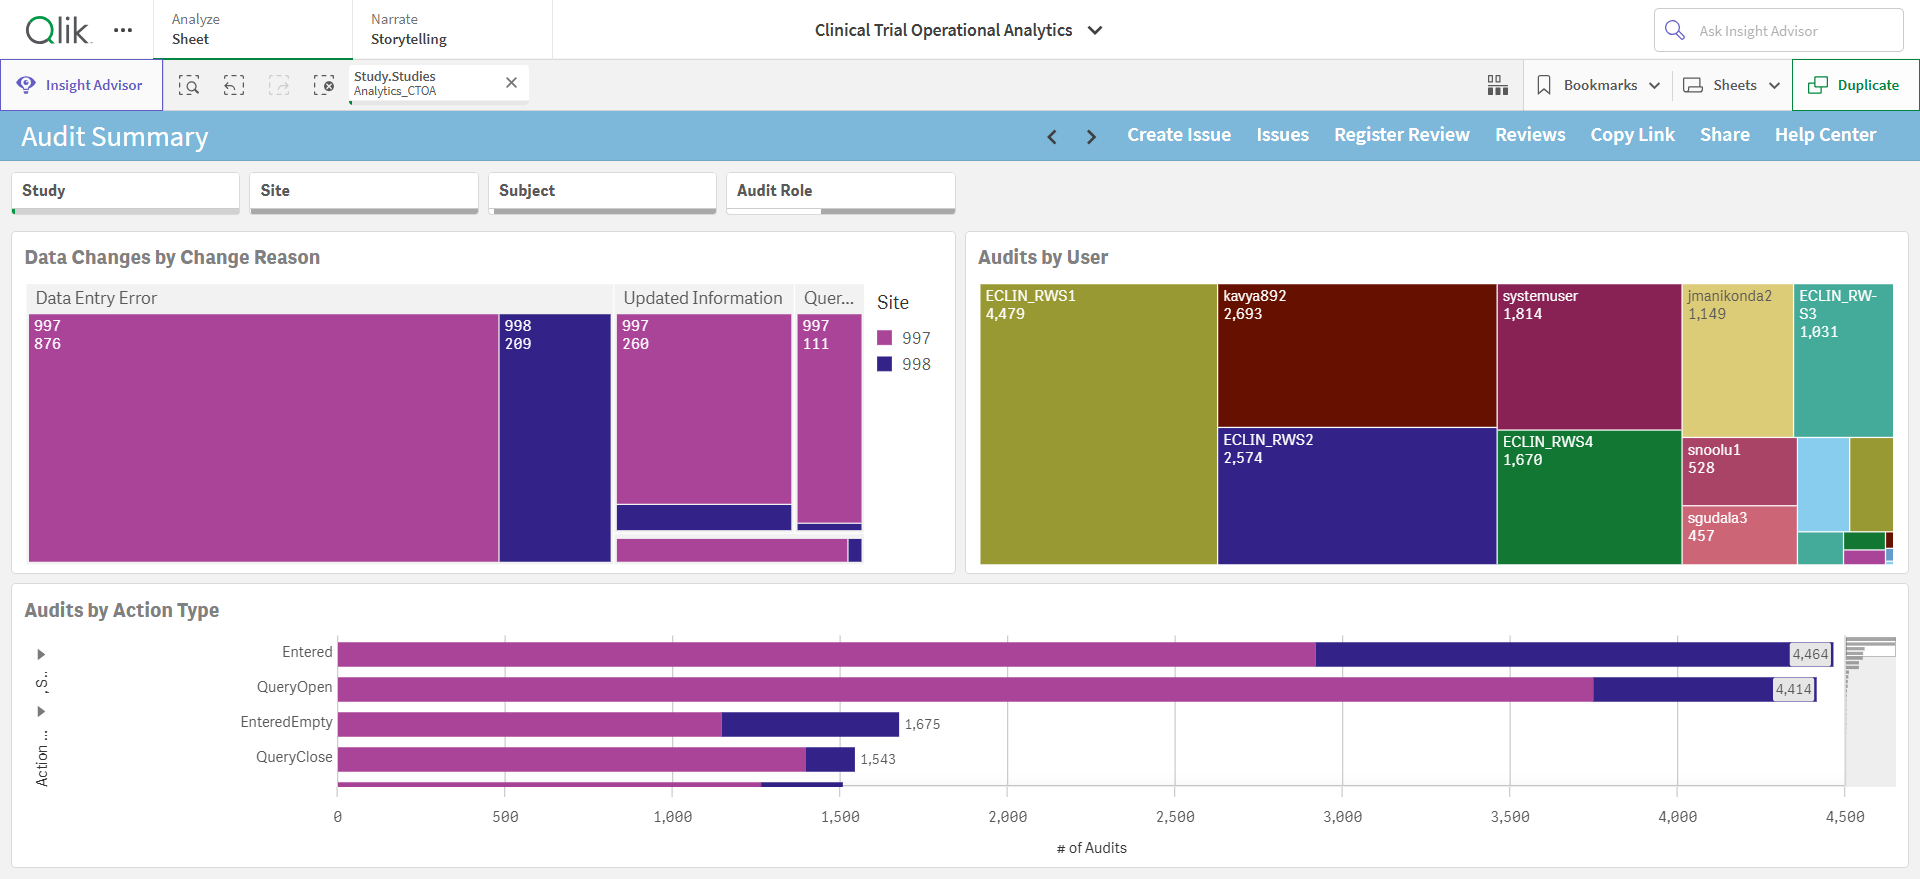The image size is (1920, 879).
Task: Toggle site 997 in legend
Action: tap(904, 338)
